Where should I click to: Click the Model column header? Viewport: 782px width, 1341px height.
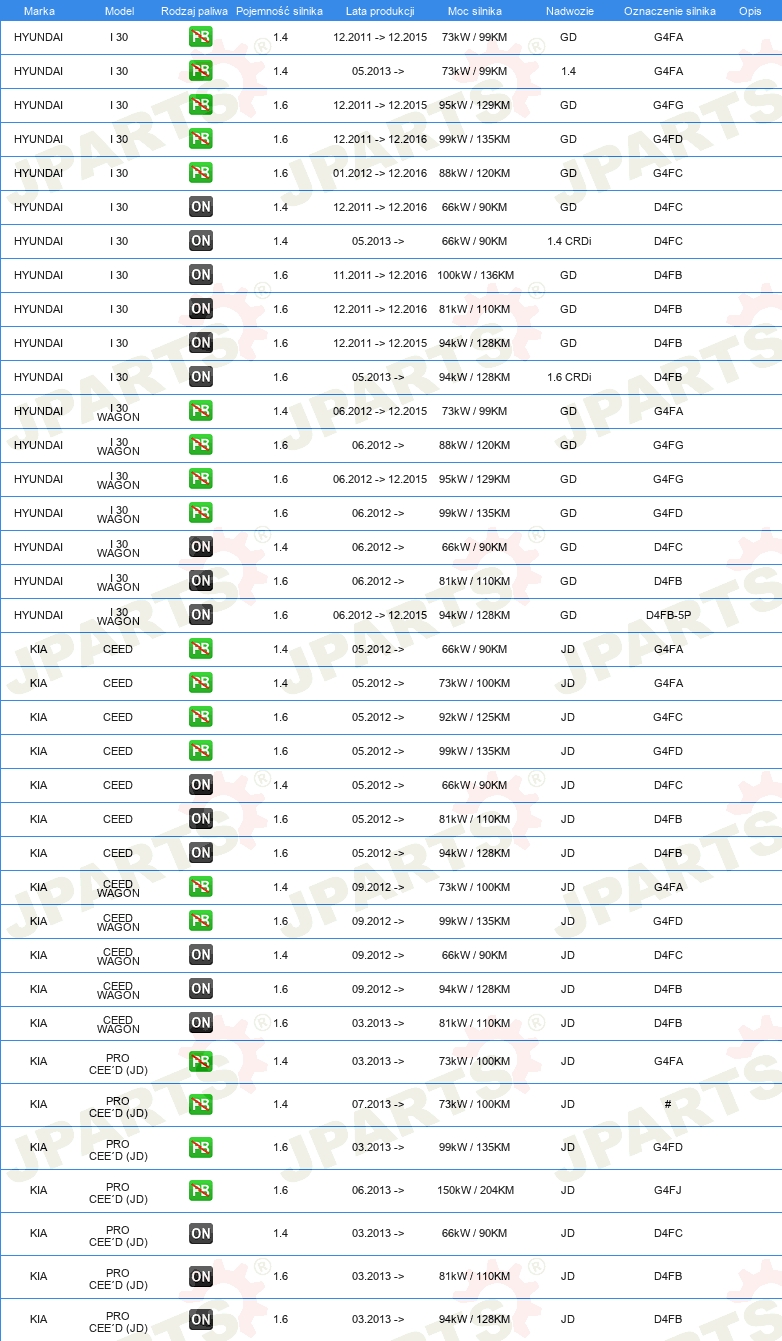[119, 10]
